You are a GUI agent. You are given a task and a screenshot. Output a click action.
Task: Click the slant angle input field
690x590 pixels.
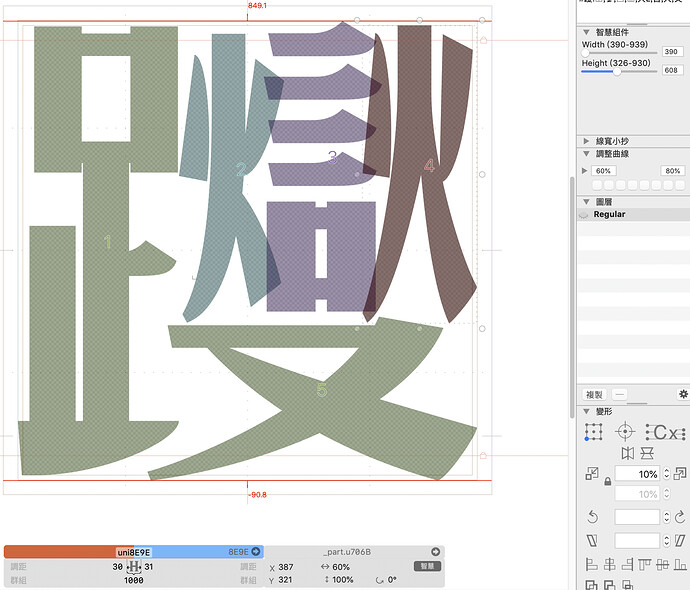(x=638, y=540)
